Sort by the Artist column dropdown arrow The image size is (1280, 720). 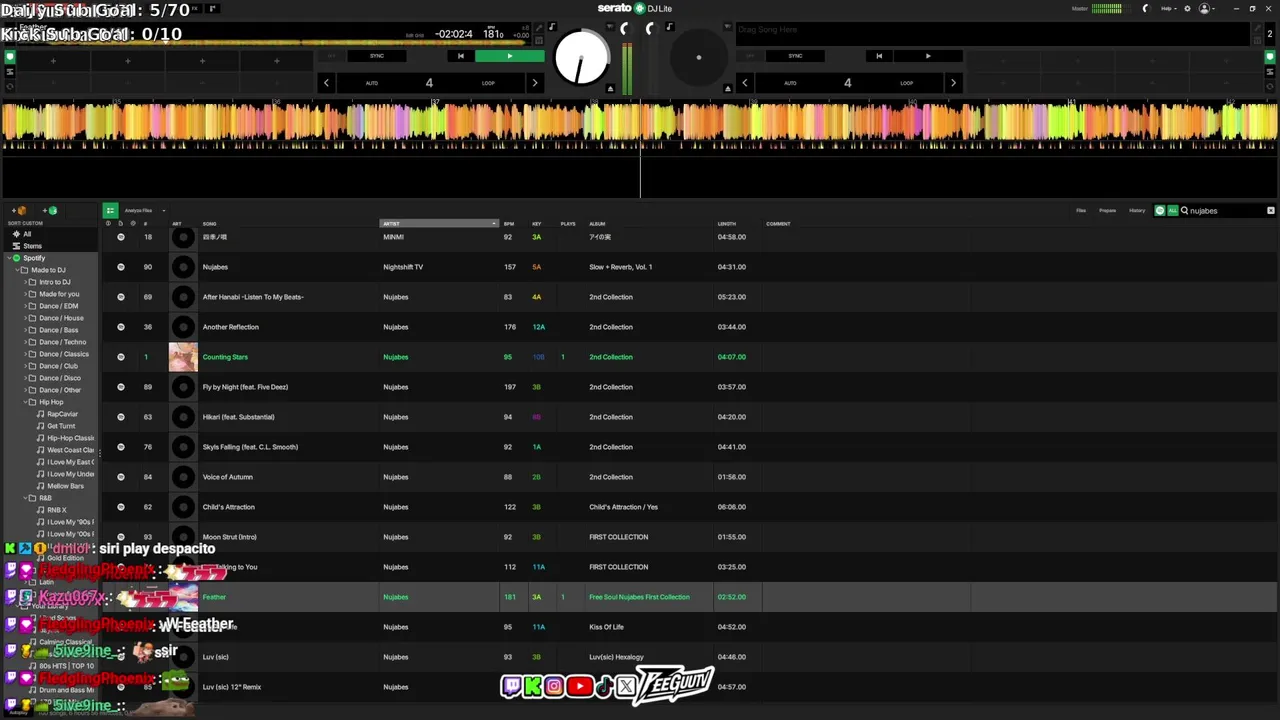pos(494,224)
